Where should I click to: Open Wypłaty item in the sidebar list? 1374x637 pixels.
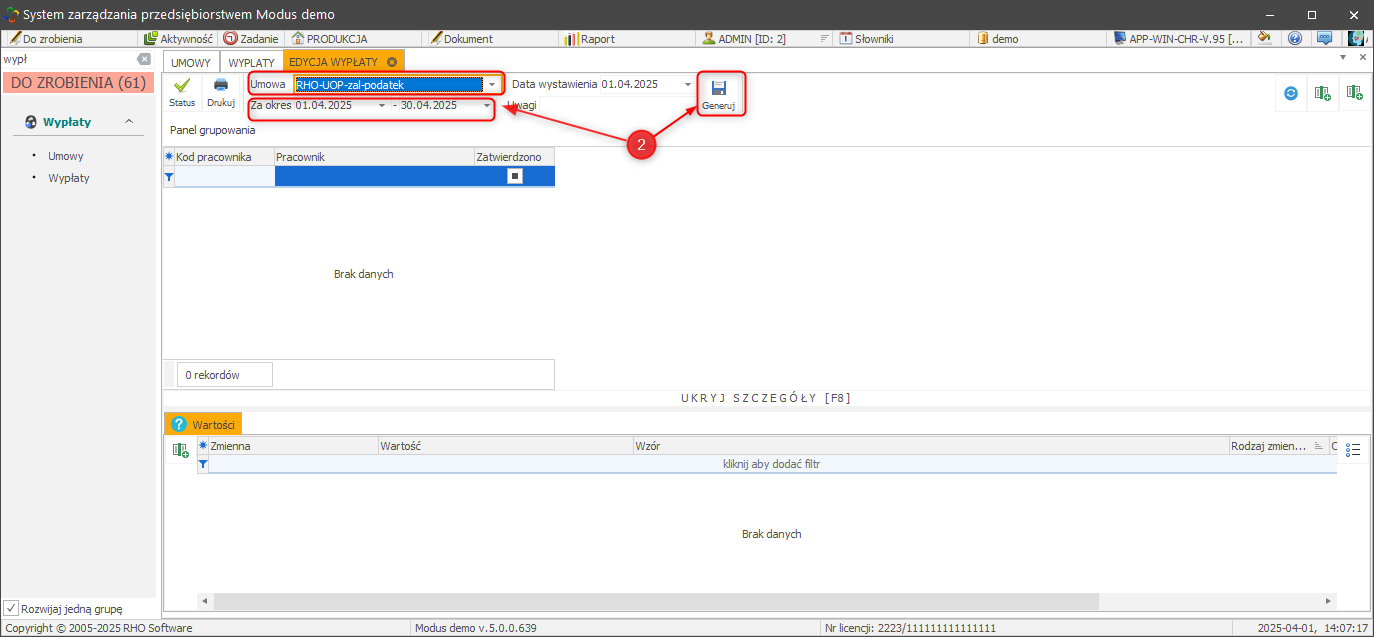[x=69, y=178]
